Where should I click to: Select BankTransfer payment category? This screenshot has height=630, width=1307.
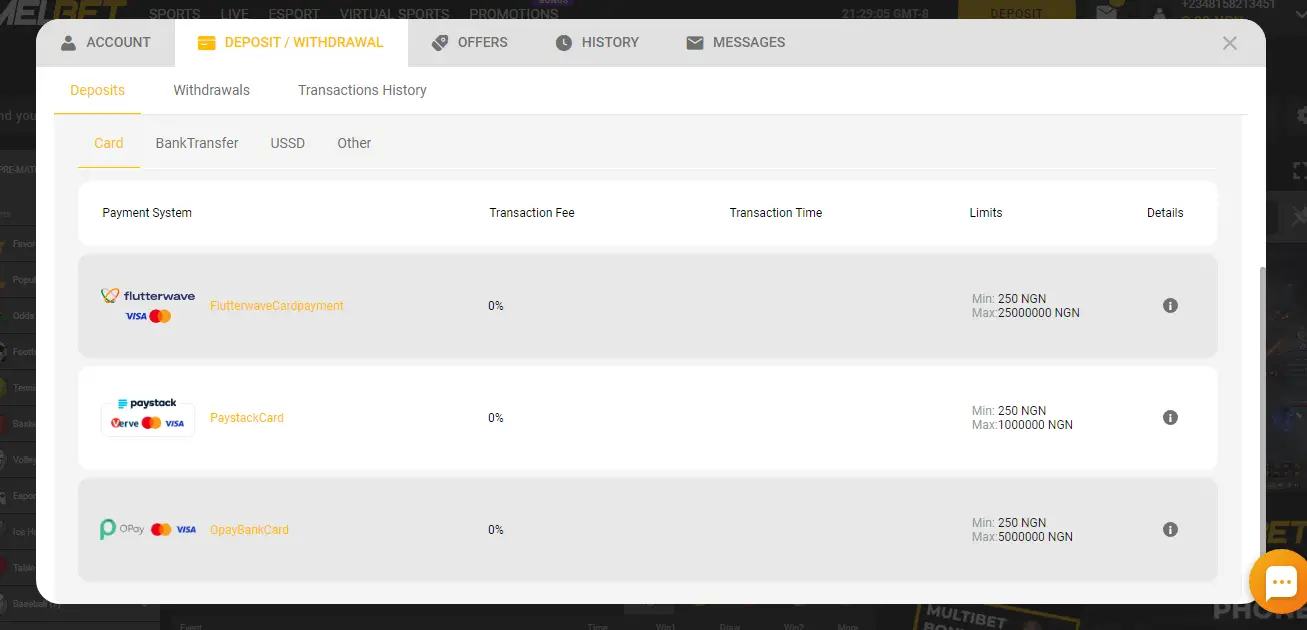[x=197, y=143]
